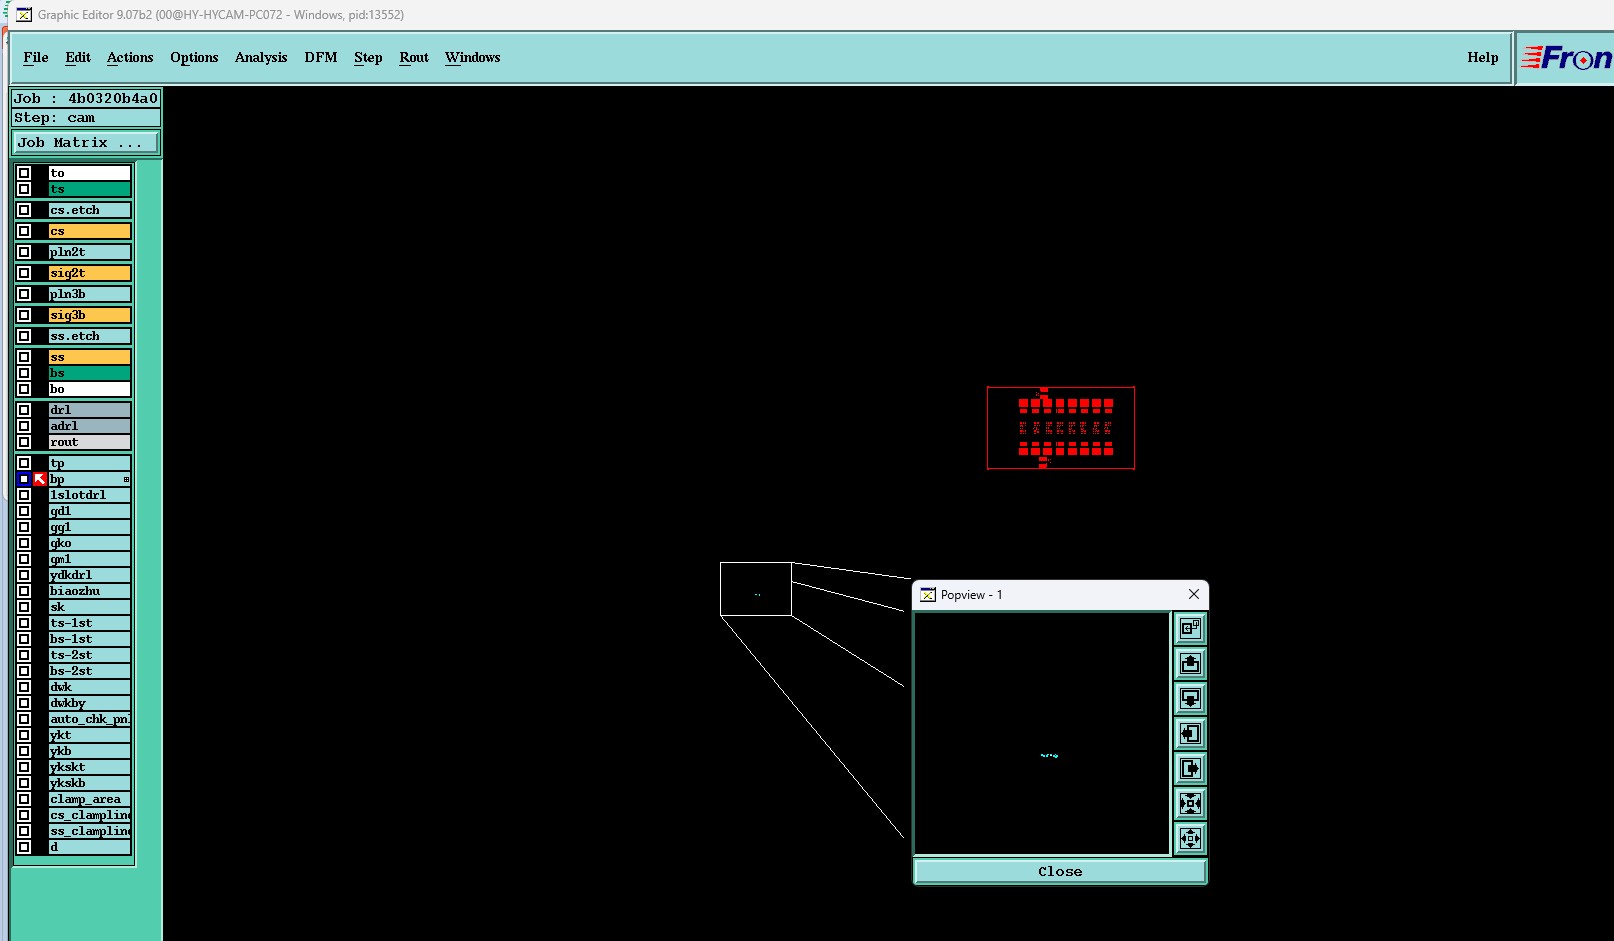The width and height of the screenshot is (1614, 941).
Task: Select the ykskt layer name
Action: (x=90, y=767)
